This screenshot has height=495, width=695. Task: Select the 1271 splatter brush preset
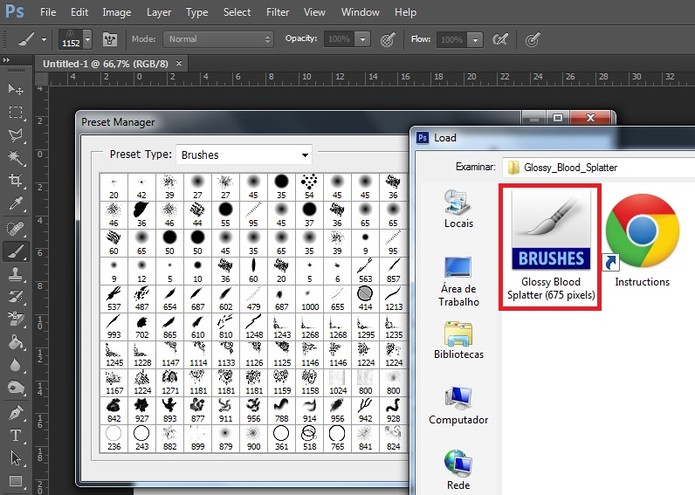tap(170, 382)
